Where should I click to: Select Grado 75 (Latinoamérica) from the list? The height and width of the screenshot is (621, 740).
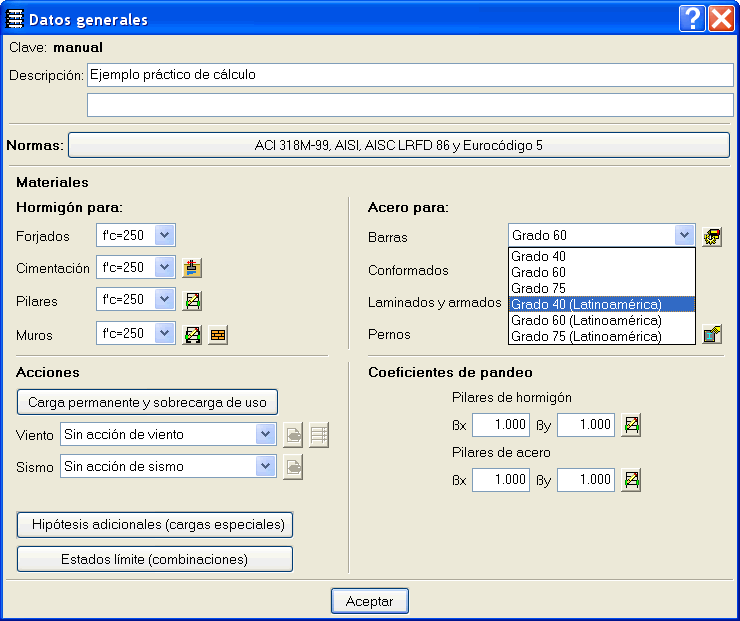pos(586,337)
